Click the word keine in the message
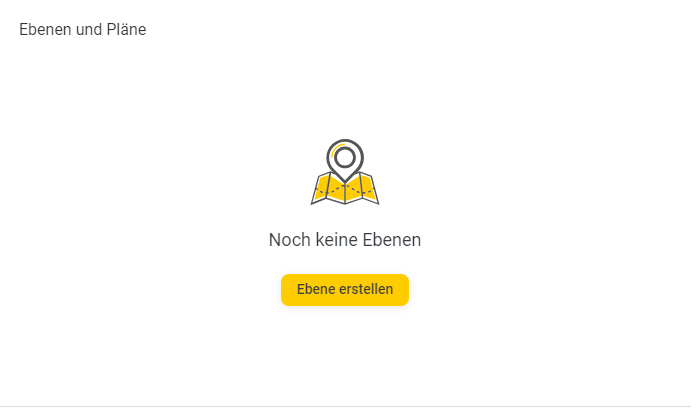697x408 pixels. pos(336,240)
